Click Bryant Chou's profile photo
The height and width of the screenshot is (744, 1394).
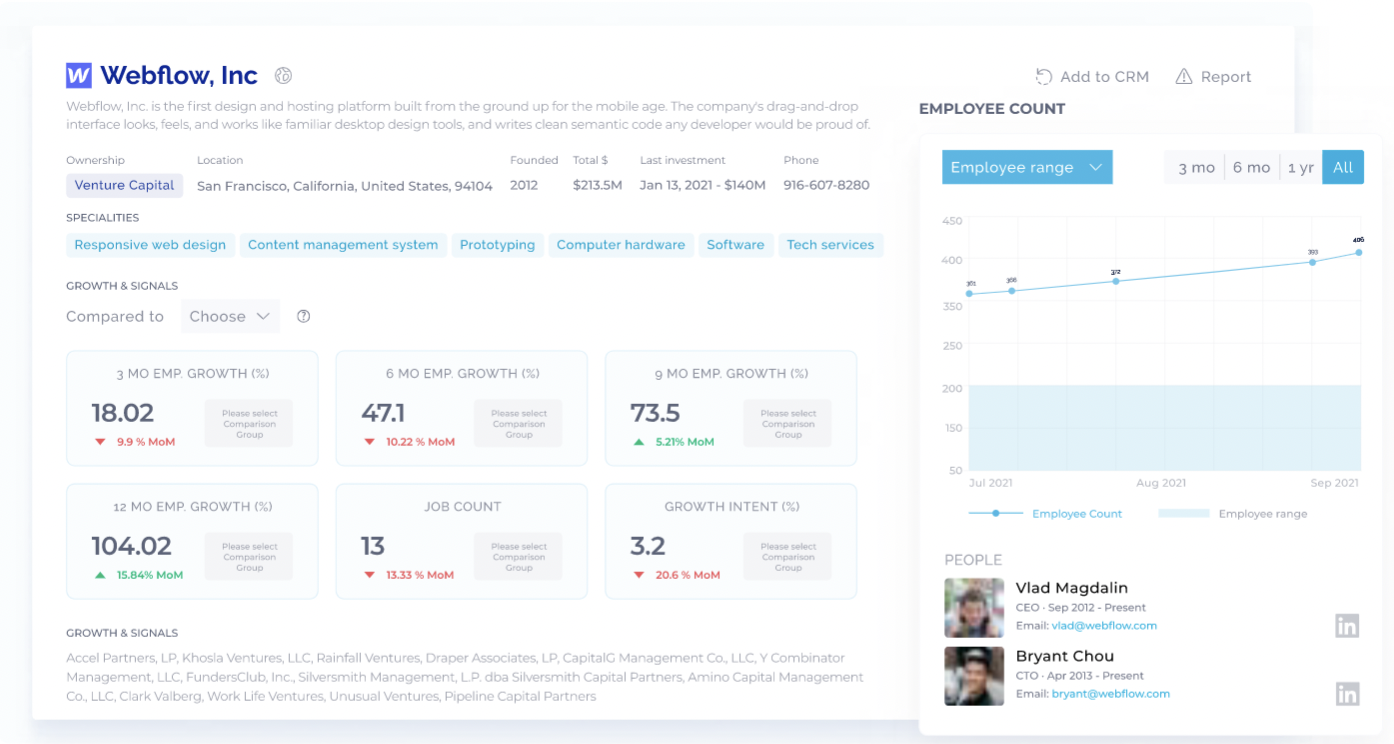tap(974, 676)
